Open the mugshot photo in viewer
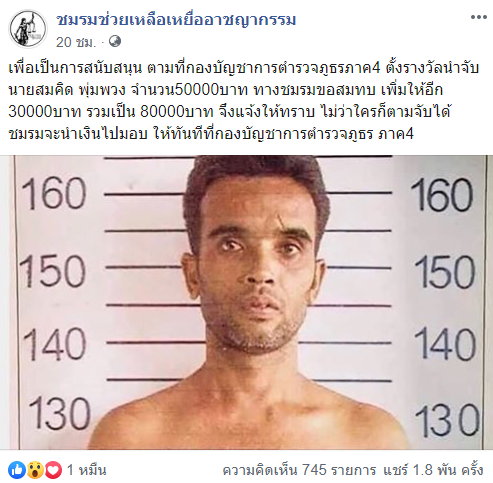493x483 pixels. pyautogui.click(x=246, y=302)
